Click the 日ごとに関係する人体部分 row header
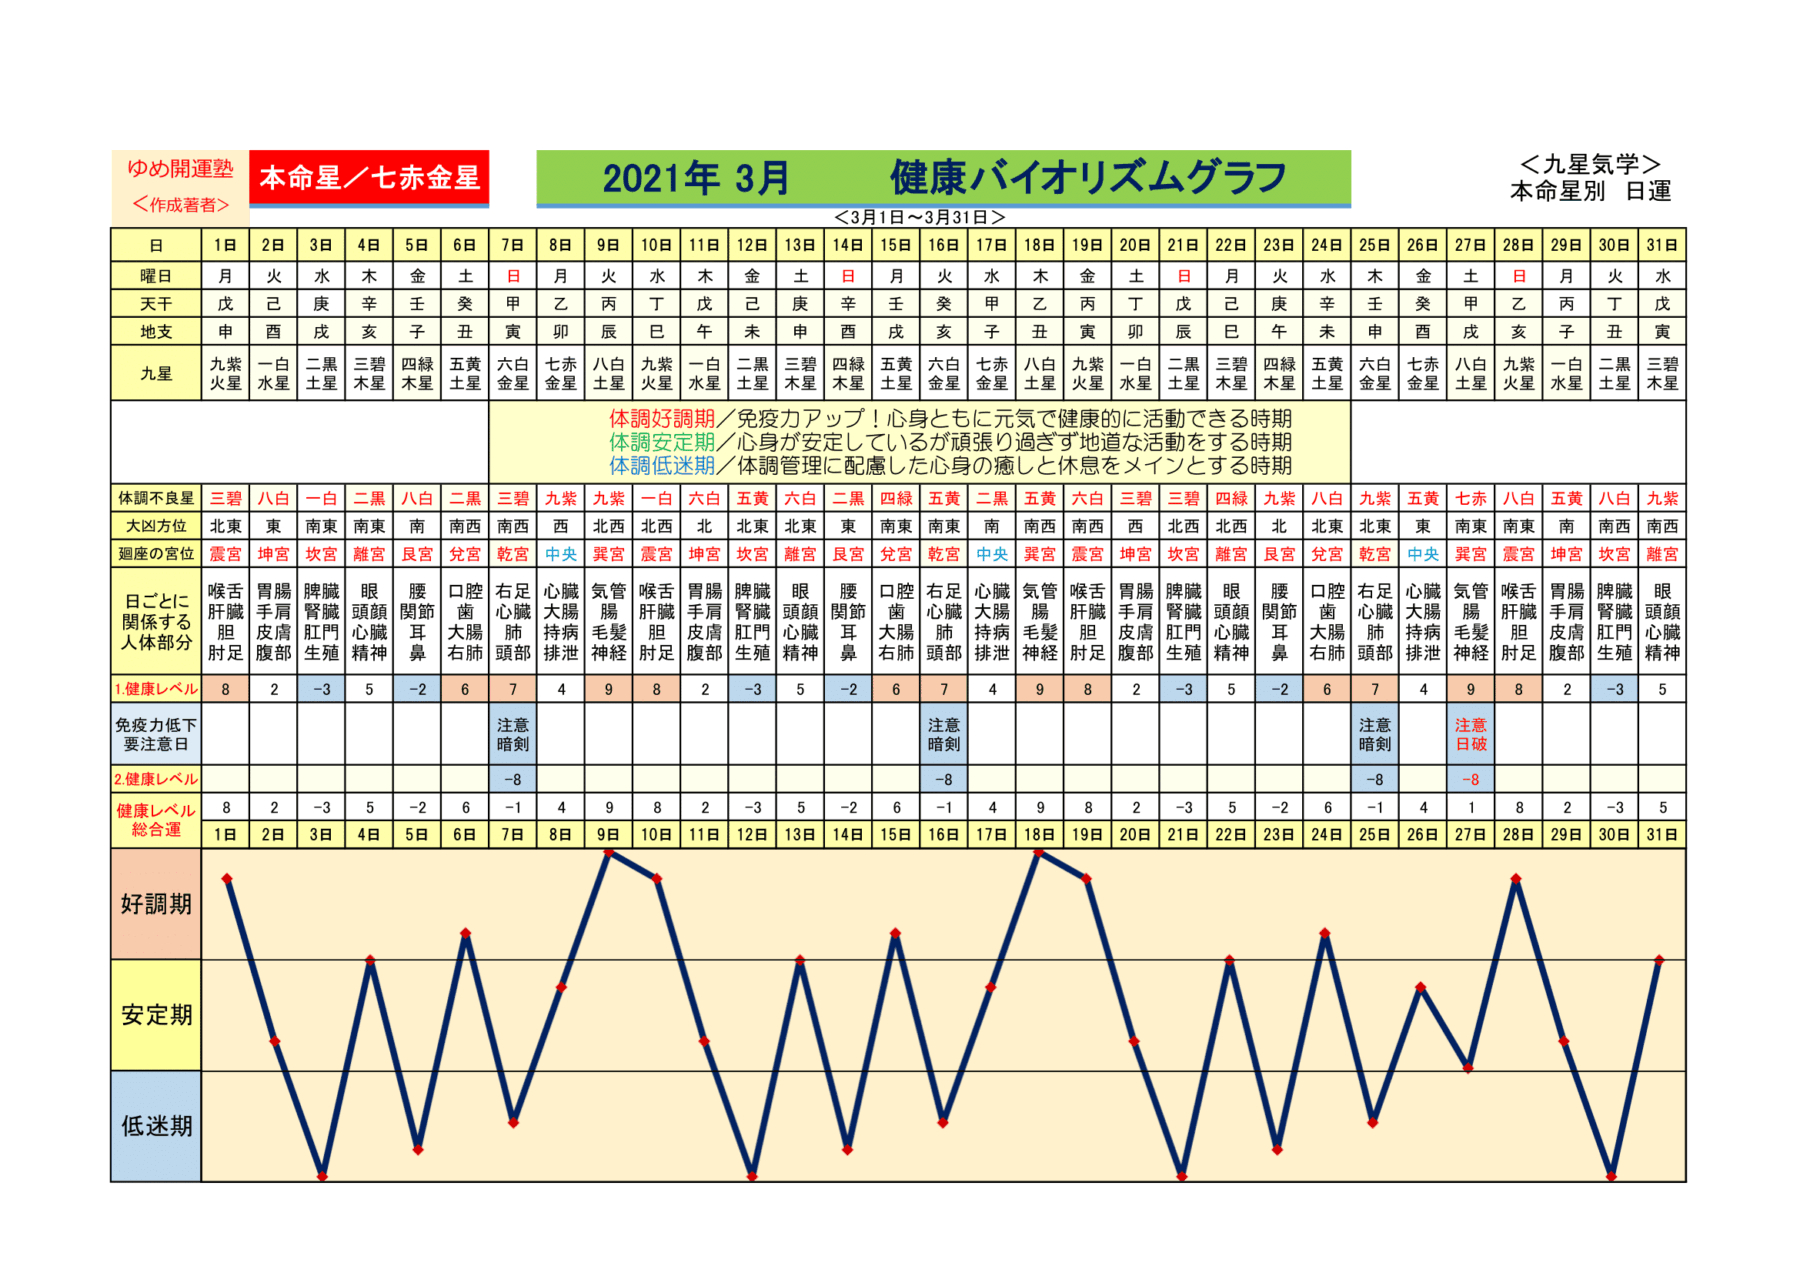This screenshot has height=1273, width=1800. 156,622
